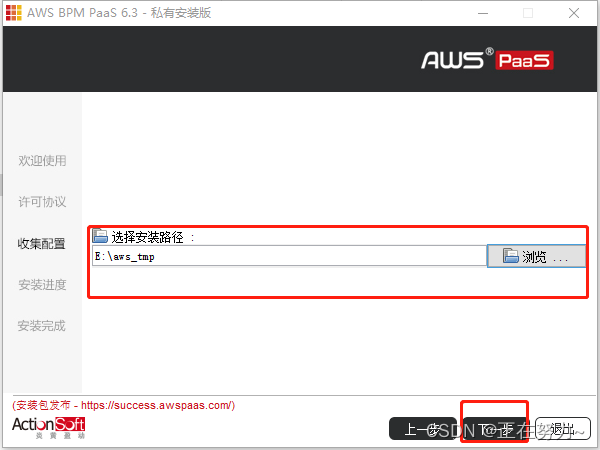
Task: Click the installer app icon in title bar
Action: click(x=14, y=13)
